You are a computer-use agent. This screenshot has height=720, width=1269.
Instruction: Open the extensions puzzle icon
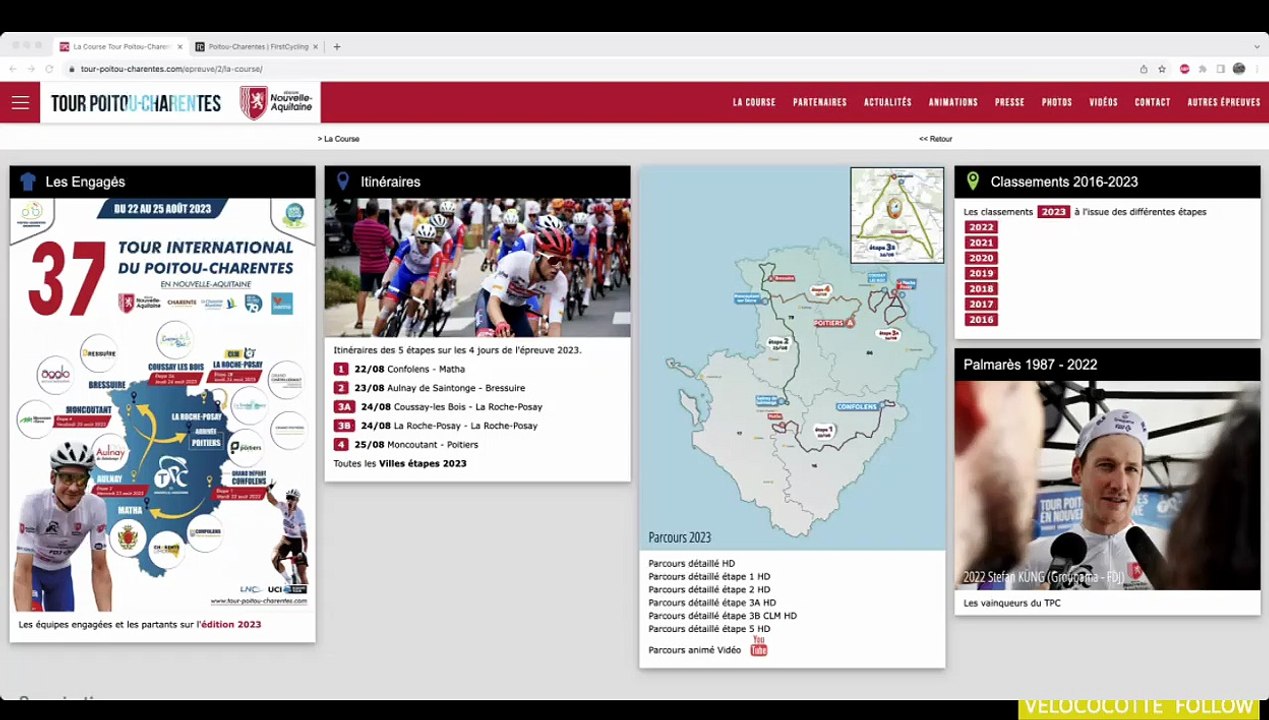tap(1202, 69)
